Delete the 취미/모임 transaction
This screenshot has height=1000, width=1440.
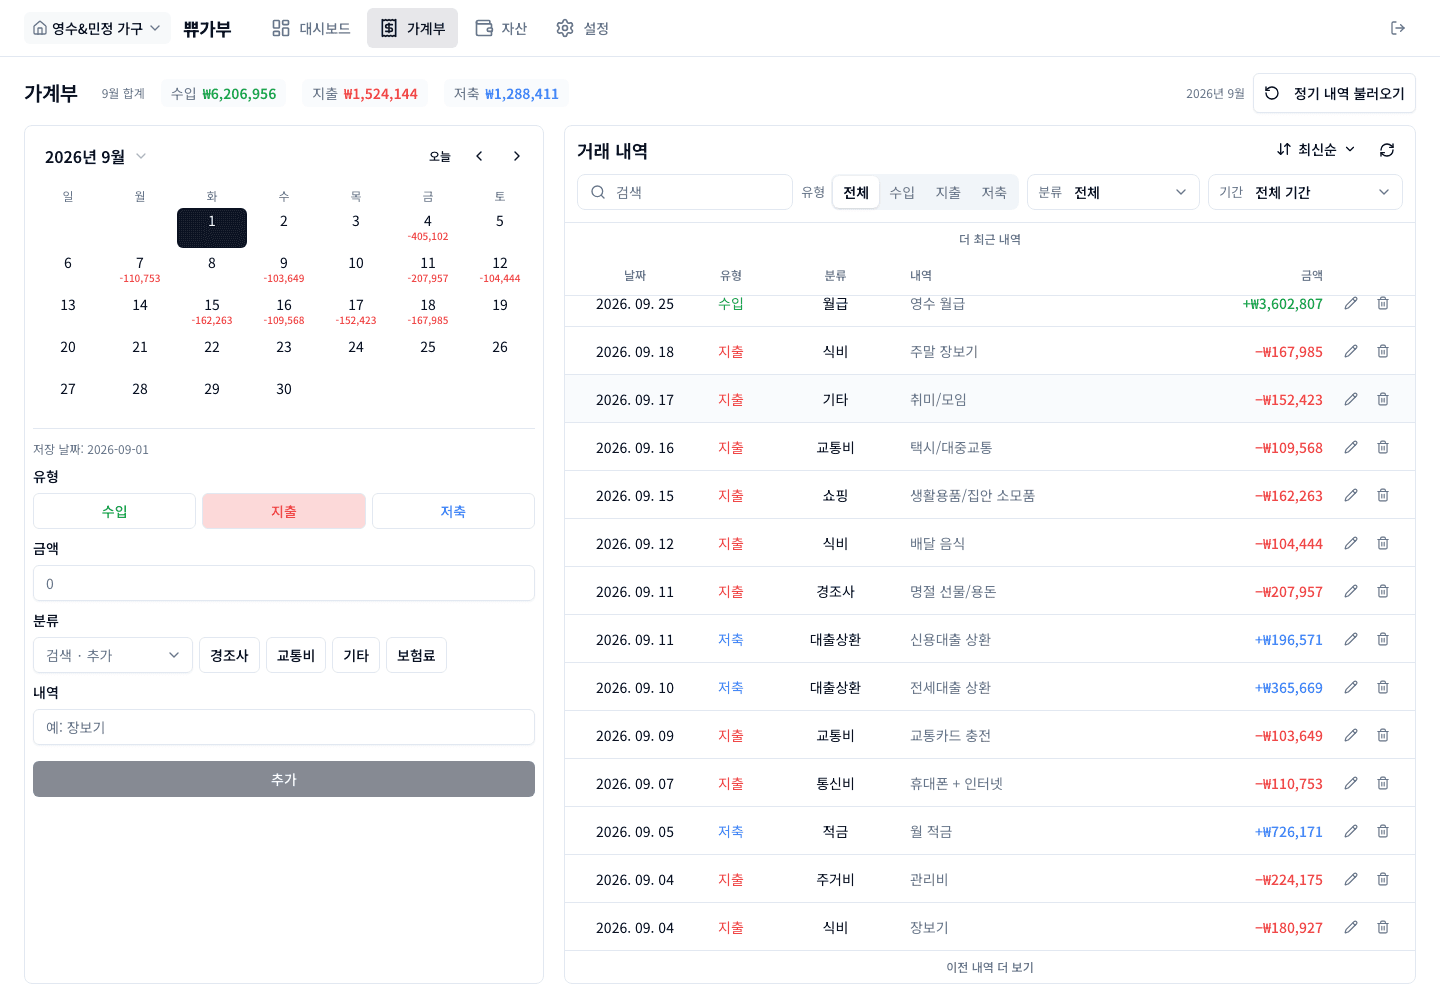(x=1383, y=399)
